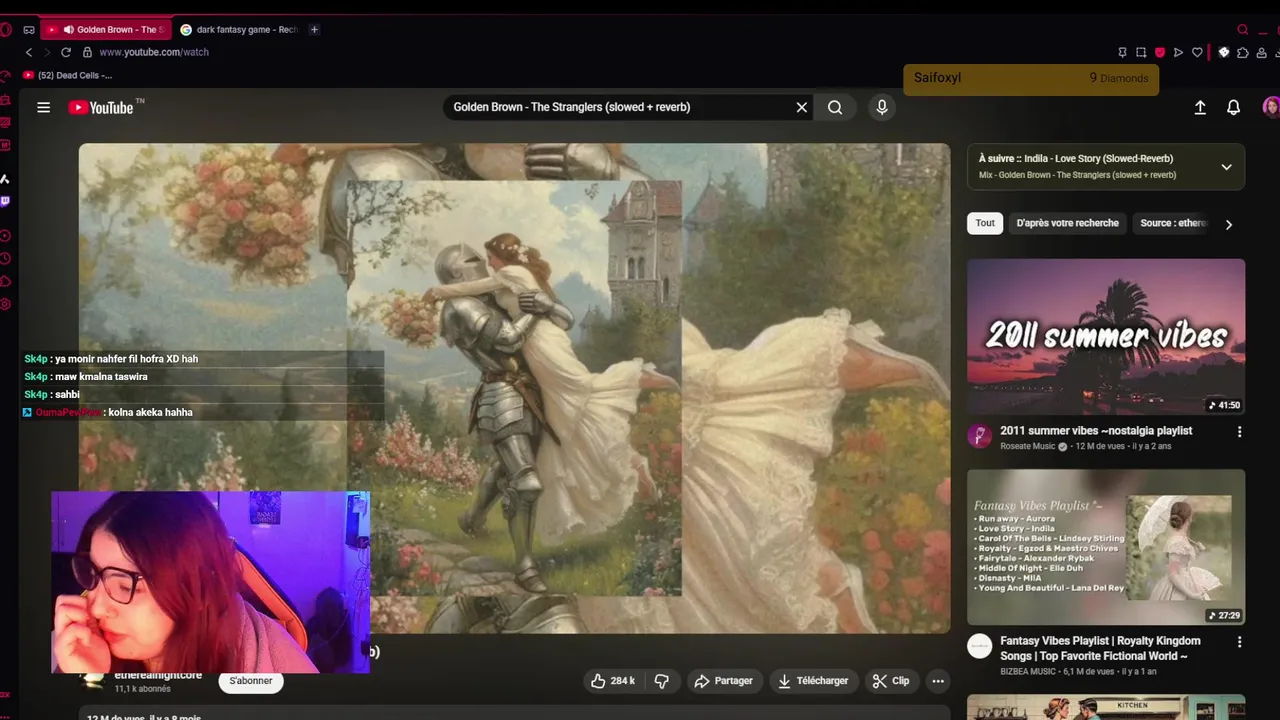This screenshot has width=1280, height=720.
Task: Open the account avatar menu
Action: 1271,107
